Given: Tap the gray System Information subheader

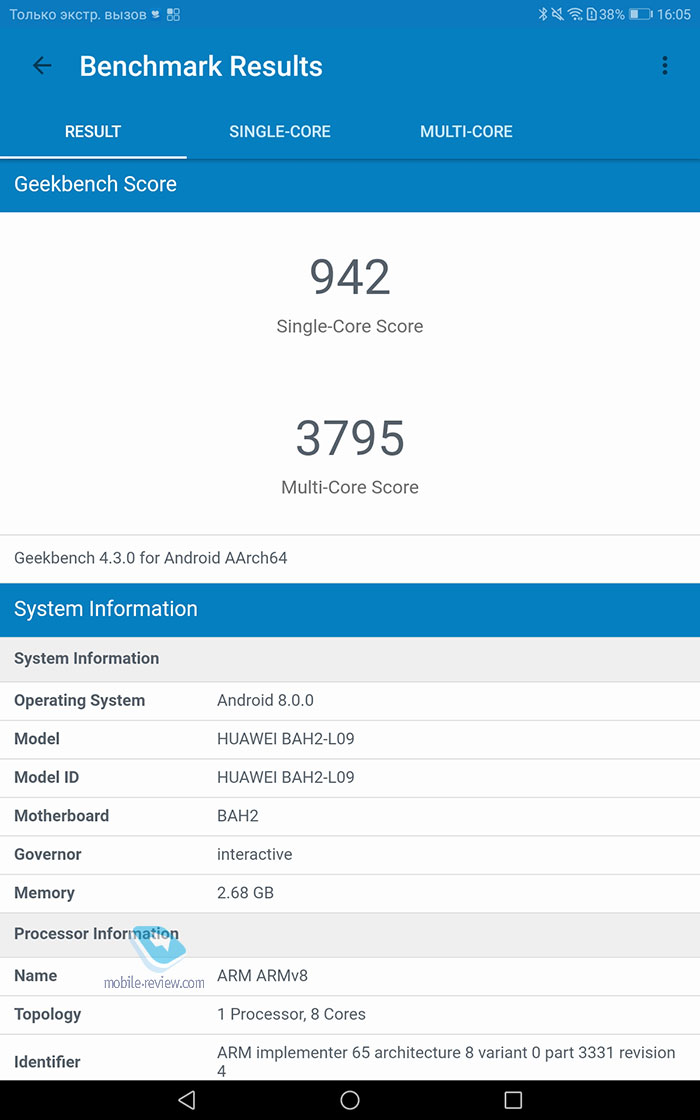Looking at the screenshot, I should point(350,659).
